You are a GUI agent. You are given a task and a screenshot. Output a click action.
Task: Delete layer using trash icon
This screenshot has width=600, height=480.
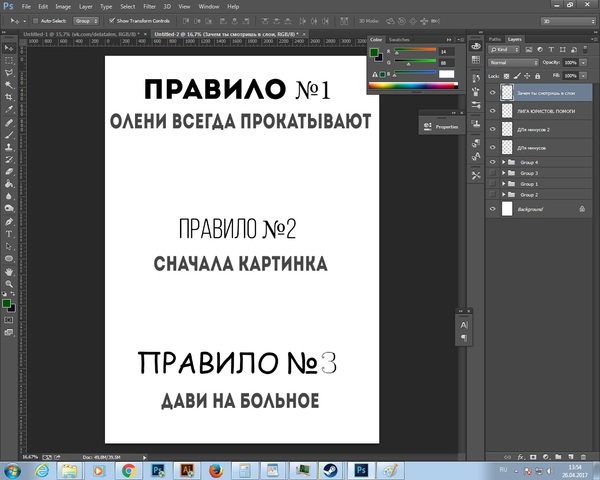[x=583, y=457]
